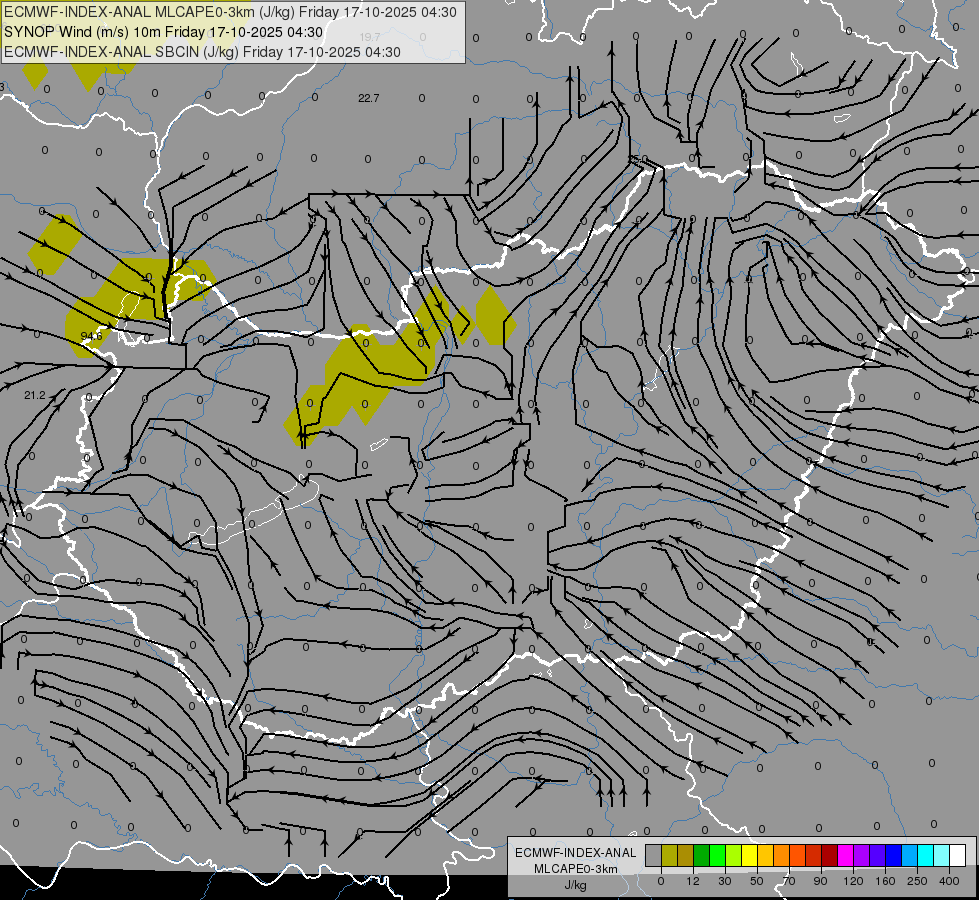Select the dark red legend swatch

tap(829, 855)
